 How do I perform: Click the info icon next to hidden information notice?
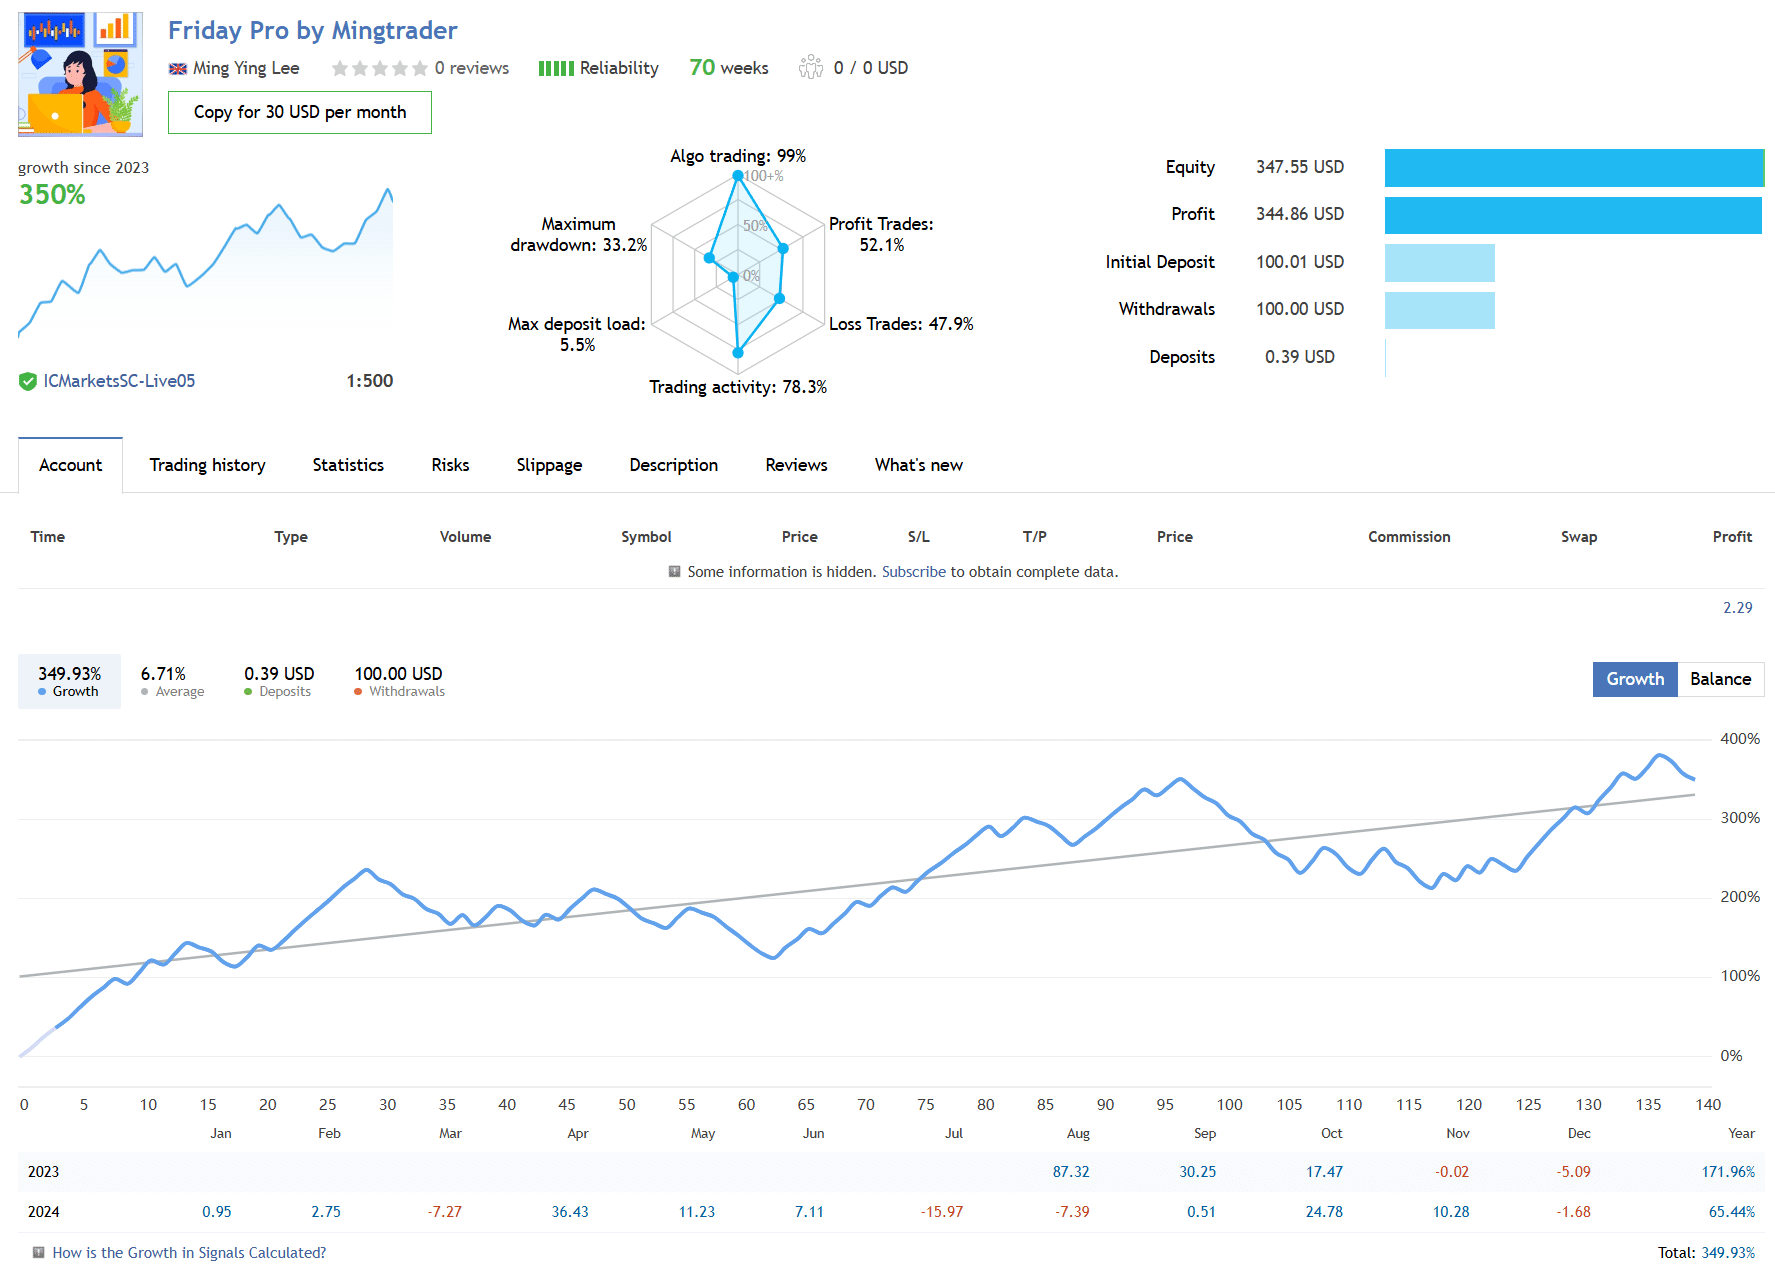point(674,572)
